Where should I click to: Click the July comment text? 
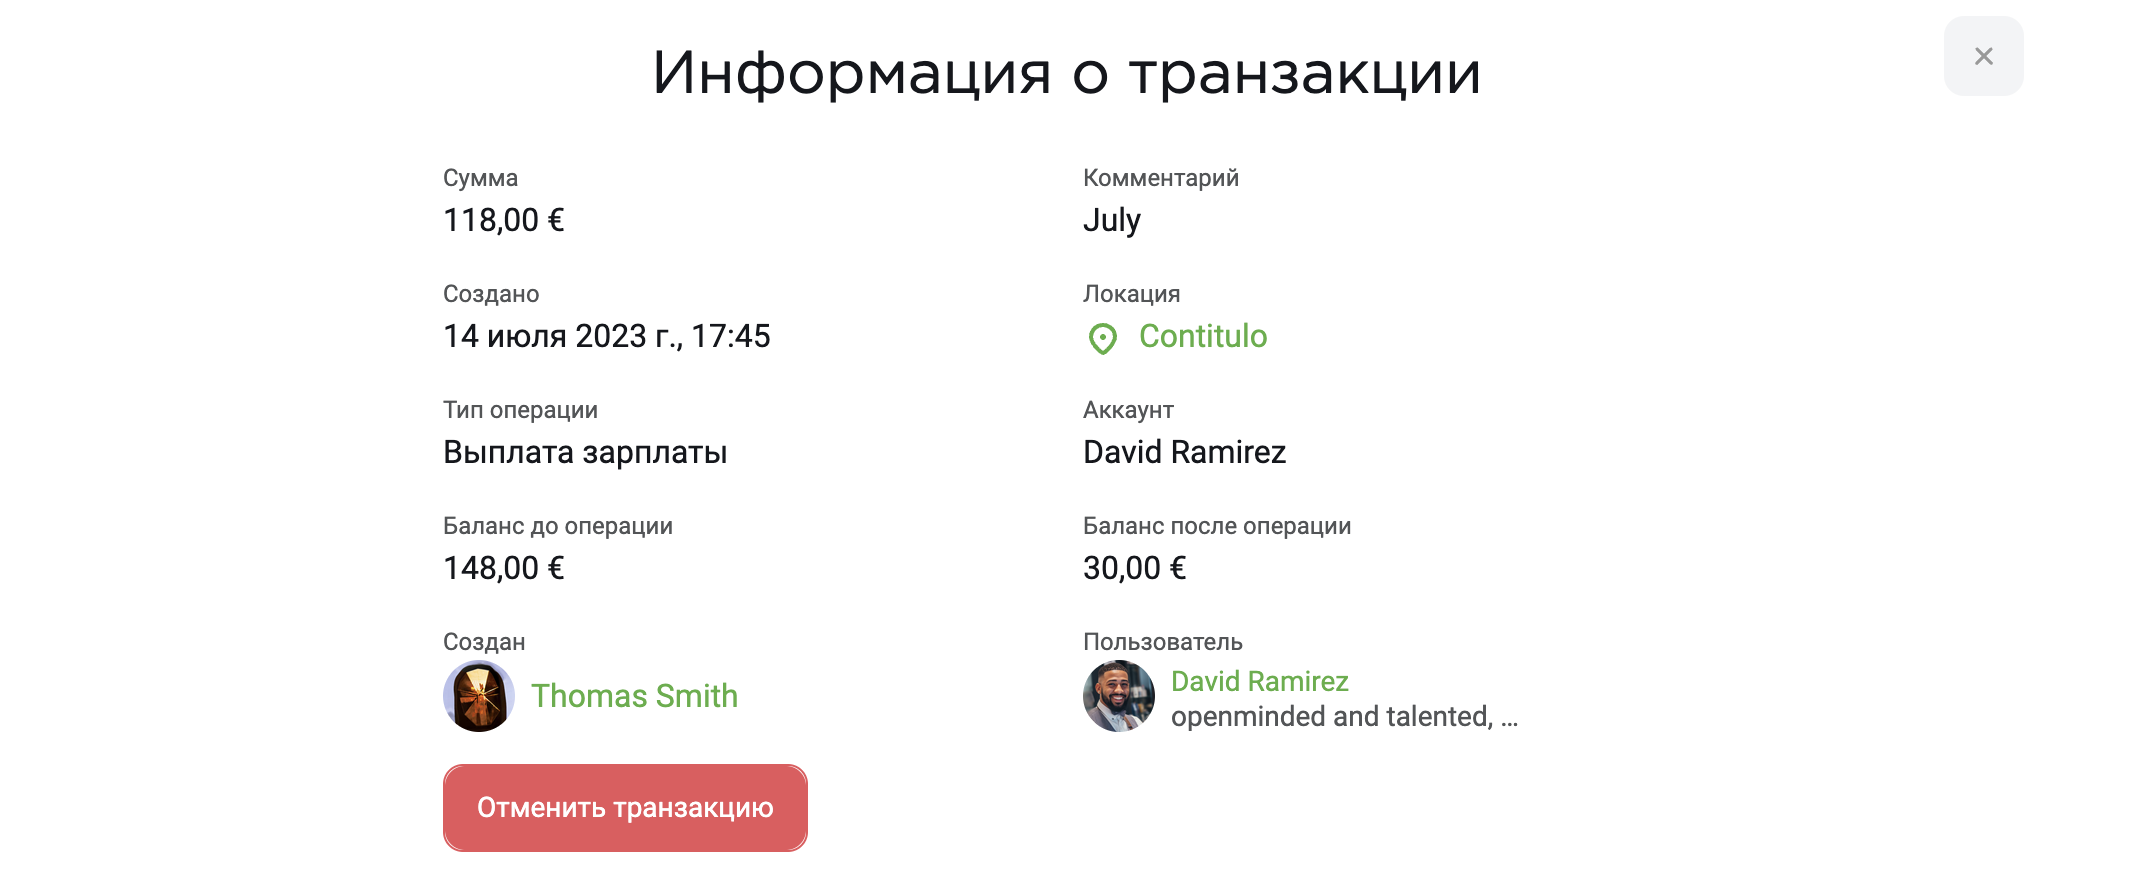pos(1112,220)
